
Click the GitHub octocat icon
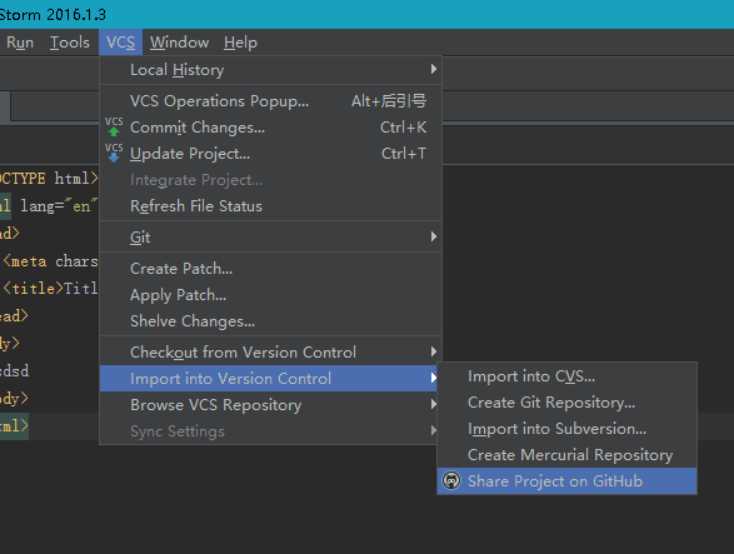452,481
